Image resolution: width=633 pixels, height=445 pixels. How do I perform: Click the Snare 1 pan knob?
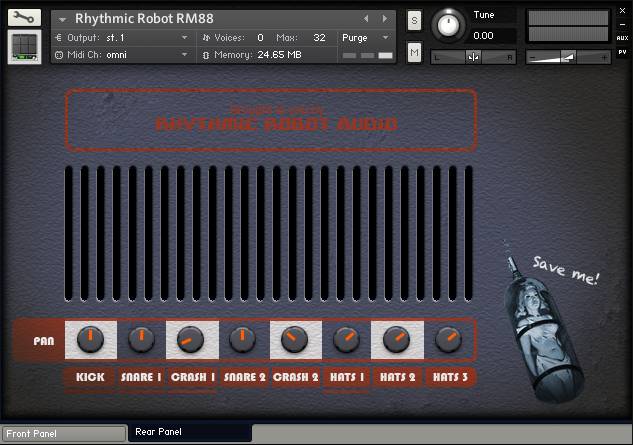coord(141,340)
